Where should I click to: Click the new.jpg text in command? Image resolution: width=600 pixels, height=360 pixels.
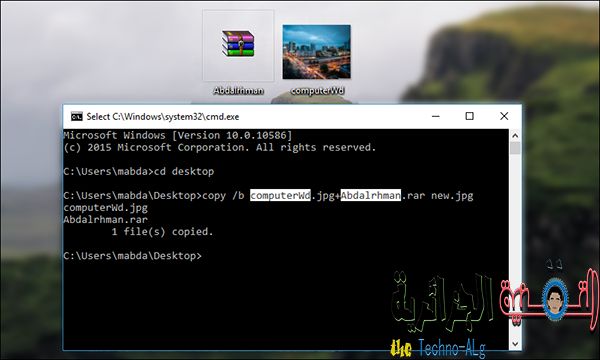point(452,196)
